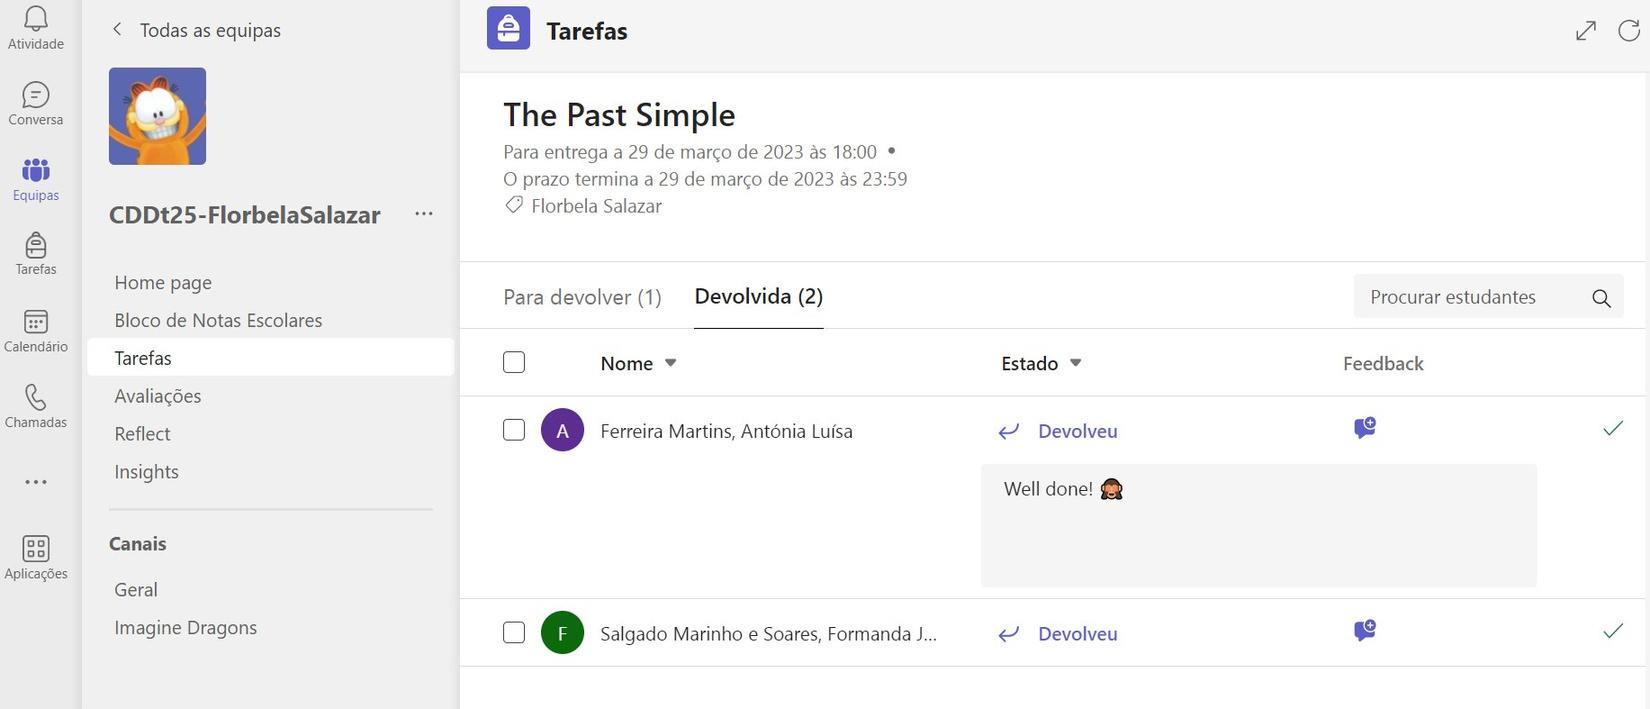
Task: Open the Atividade bell icon
Action: (x=36, y=27)
